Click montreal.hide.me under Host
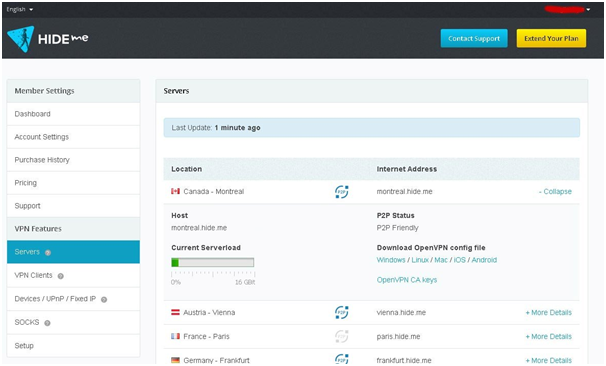This screenshot has width=606, height=366. tap(199, 228)
